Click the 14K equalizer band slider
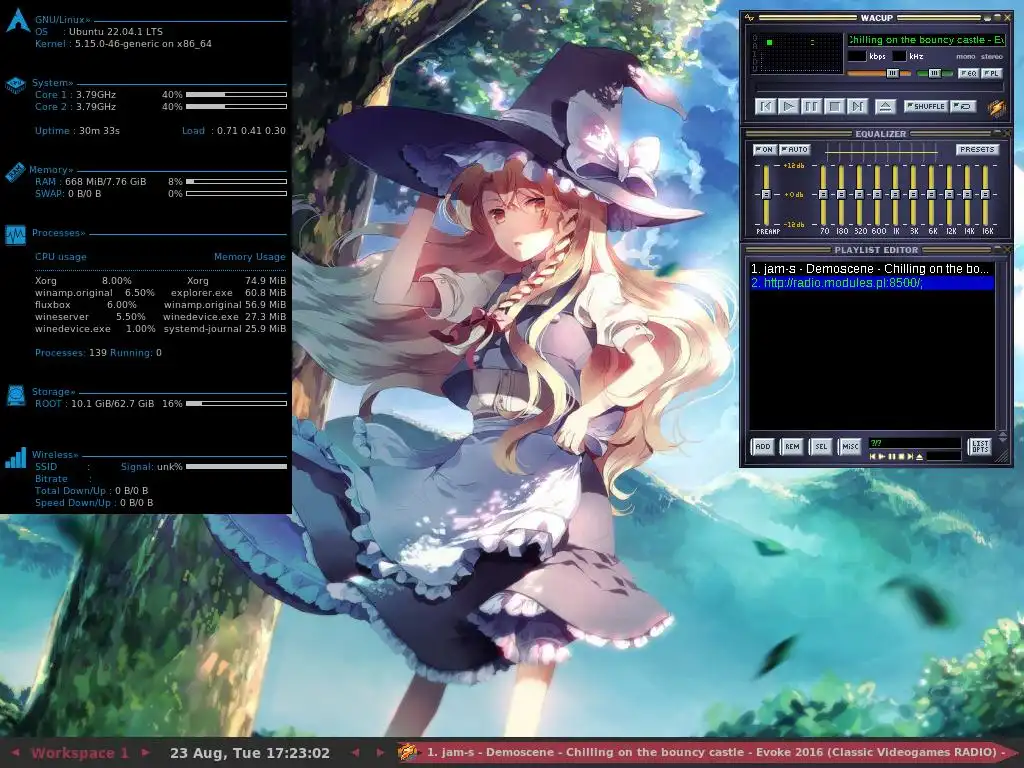This screenshot has height=768, width=1024. pyautogui.click(x=968, y=195)
